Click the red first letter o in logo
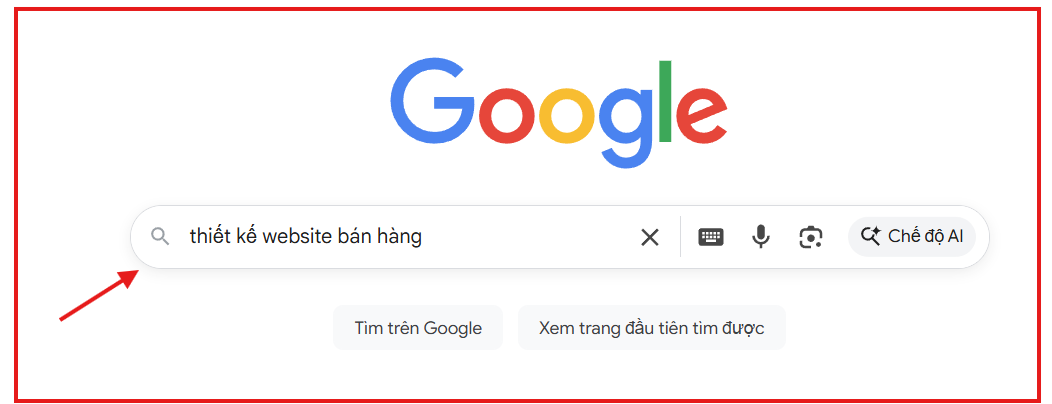This screenshot has height=404, width=1052. coord(507,115)
